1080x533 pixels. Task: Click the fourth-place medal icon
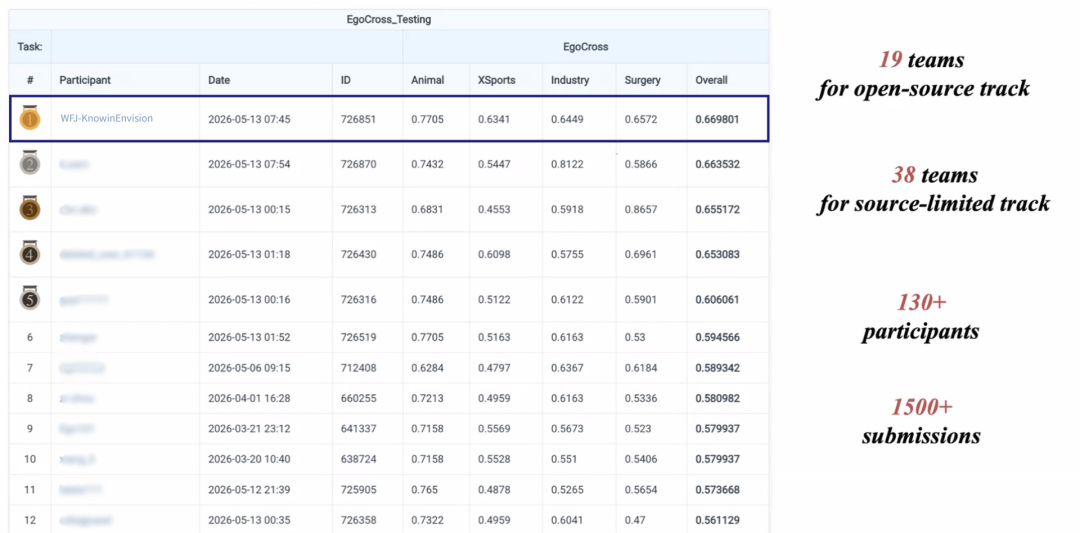(30, 253)
